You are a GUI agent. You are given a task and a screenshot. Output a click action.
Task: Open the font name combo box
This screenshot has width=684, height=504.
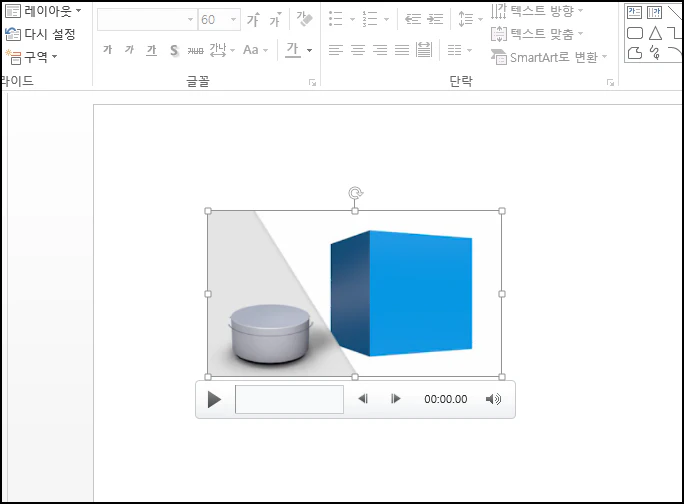click(x=147, y=20)
